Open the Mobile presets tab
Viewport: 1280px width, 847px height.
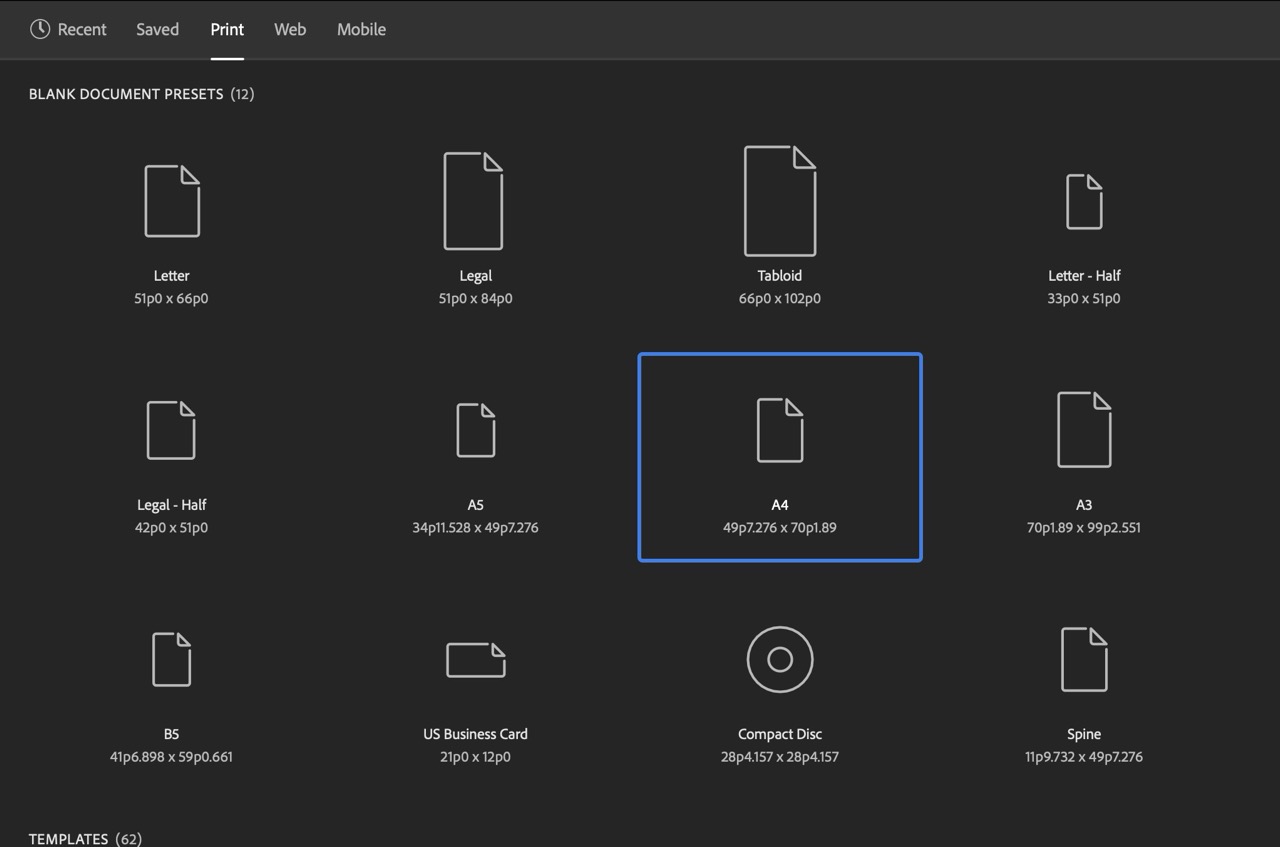tap(361, 29)
